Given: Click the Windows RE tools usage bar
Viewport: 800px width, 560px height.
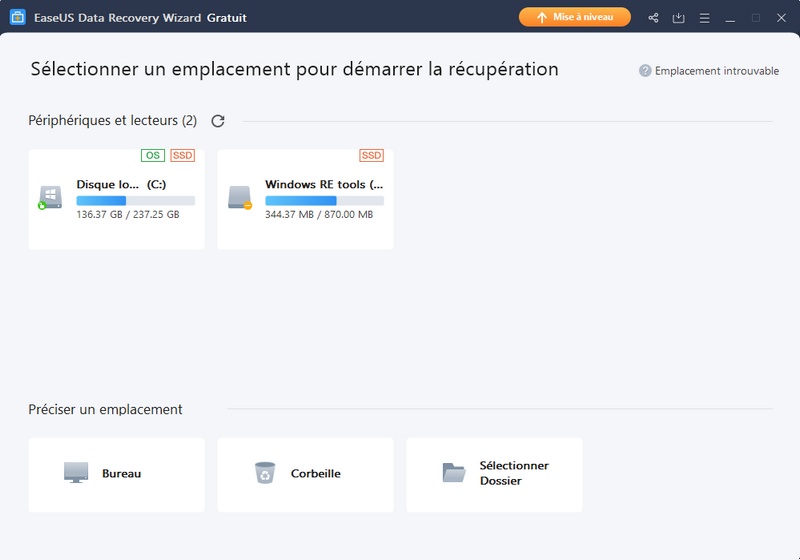Looking at the screenshot, I should point(324,200).
